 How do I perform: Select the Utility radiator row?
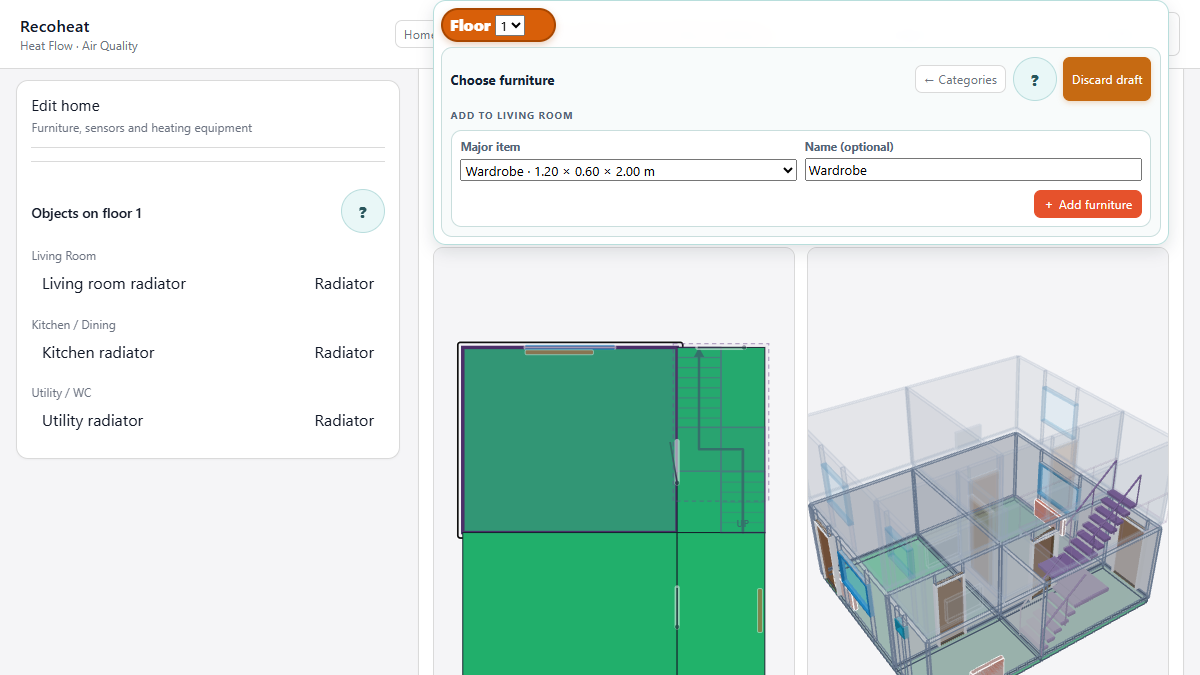(x=208, y=421)
